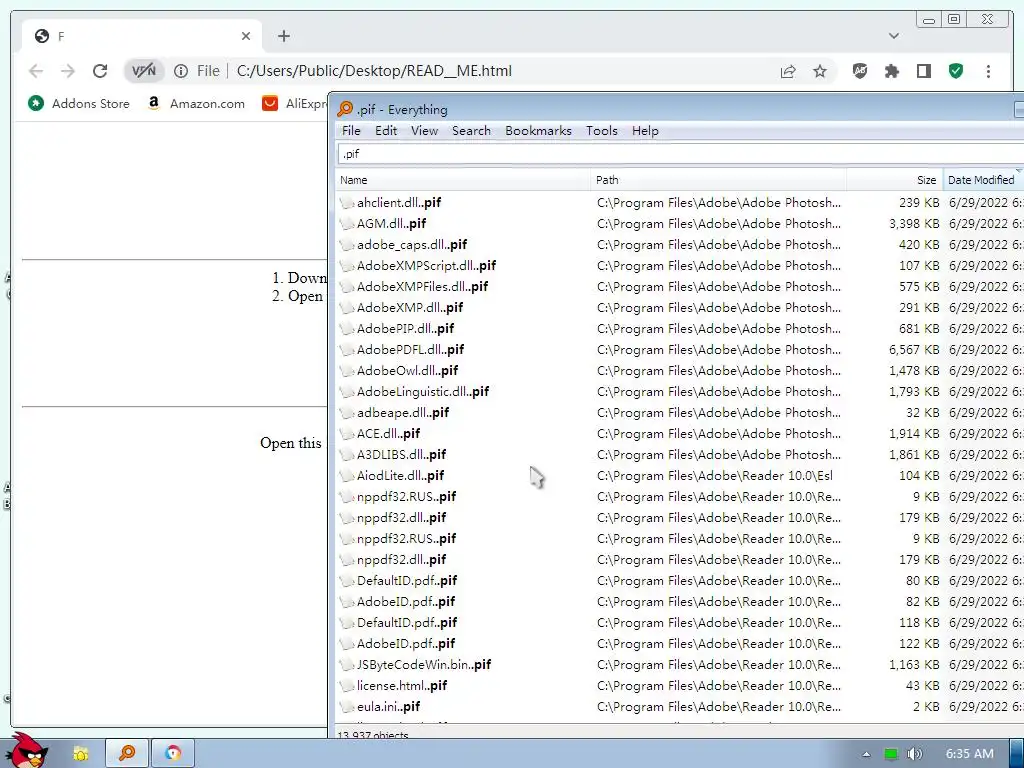Open a new browser tab
Screen dimensions: 1024x768
283,36
